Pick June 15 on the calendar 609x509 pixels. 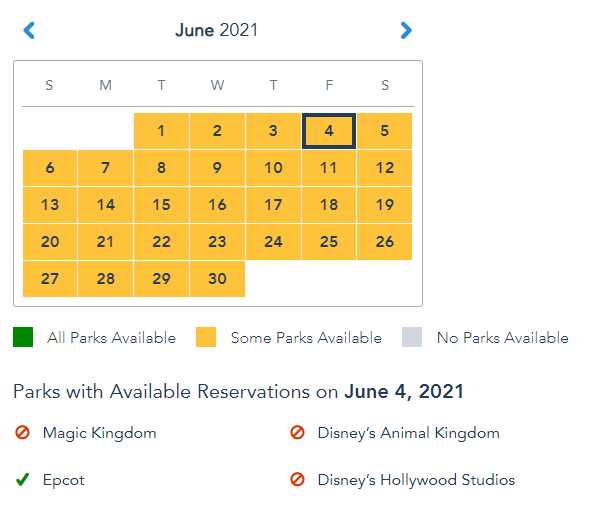click(x=161, y=205)
